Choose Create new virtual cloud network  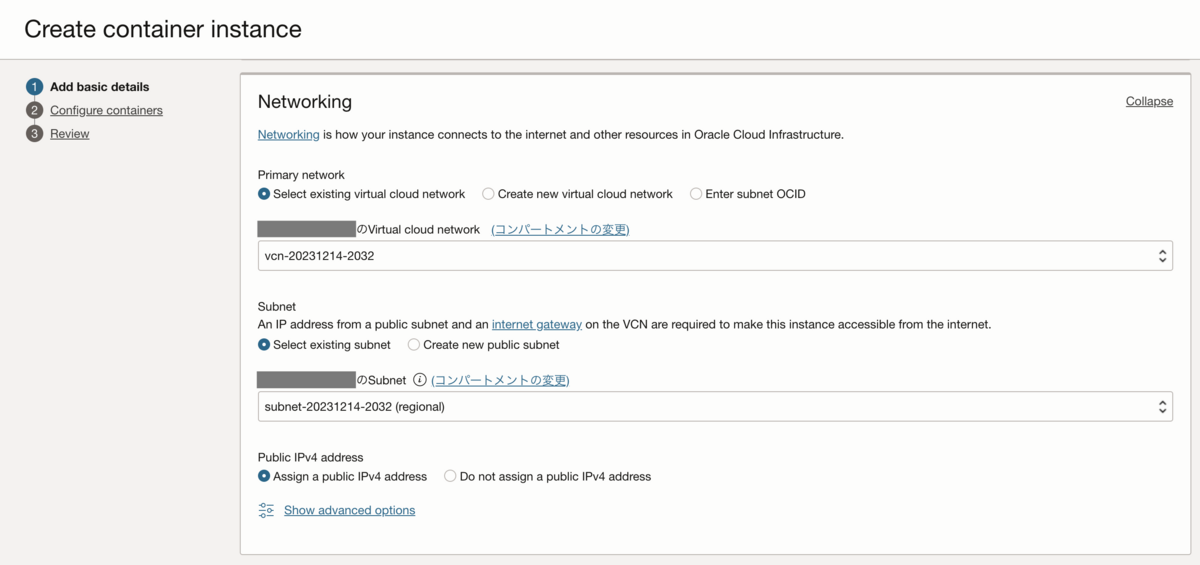[x=488, y=194]
